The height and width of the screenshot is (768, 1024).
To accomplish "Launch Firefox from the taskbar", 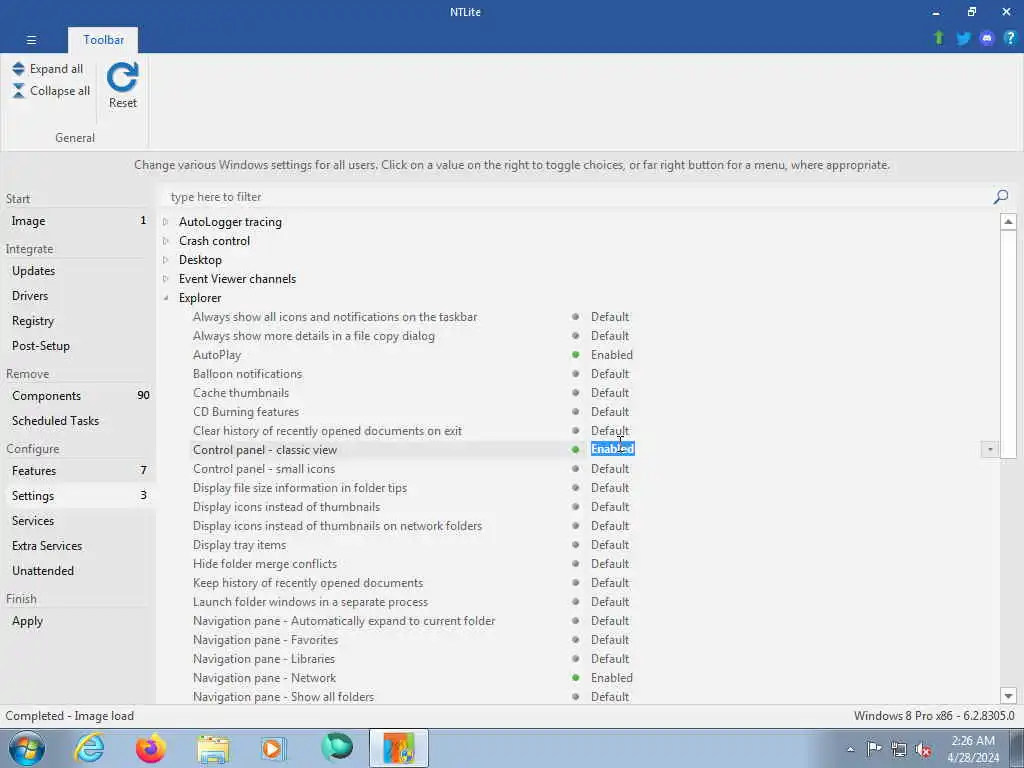I will [x=151, y=748].
